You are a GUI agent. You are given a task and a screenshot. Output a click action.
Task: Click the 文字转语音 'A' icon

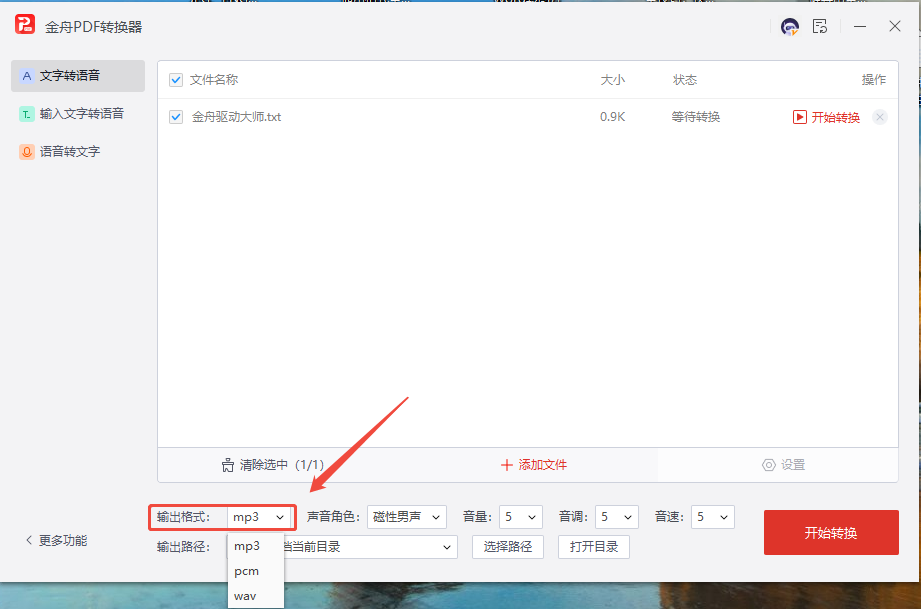point(26,76)
